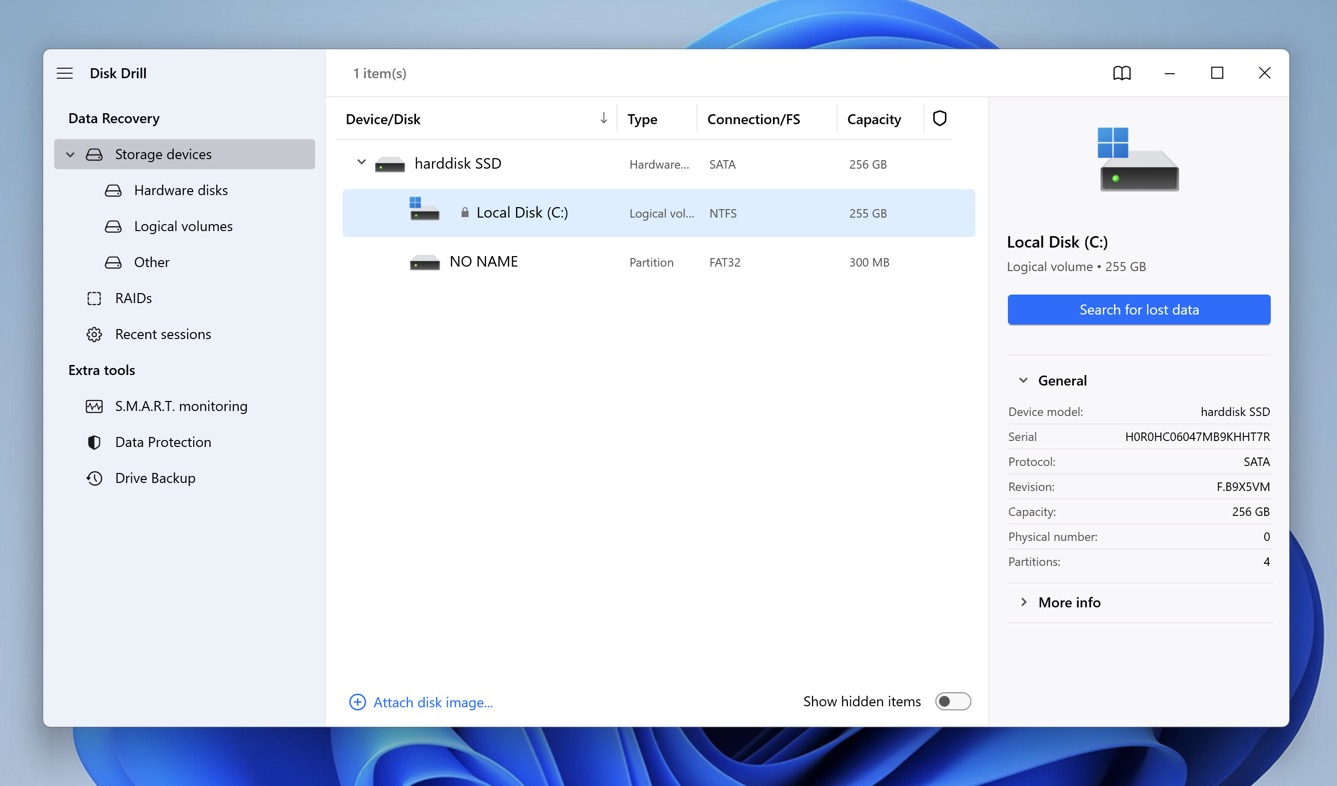
Task: Select Storage devices in the sidebar
Action: pos(184,154)
